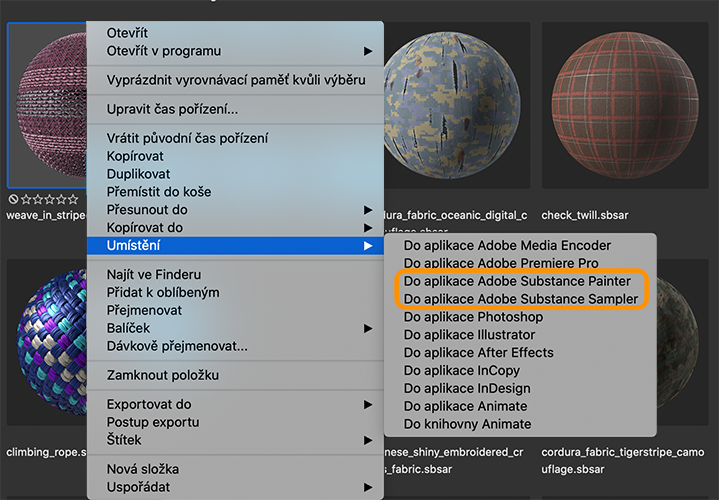Click 'Přidat k oblíbeným' menu item
Image resolution: width=719 pixels, height=500 pixels.
point(163,292)
